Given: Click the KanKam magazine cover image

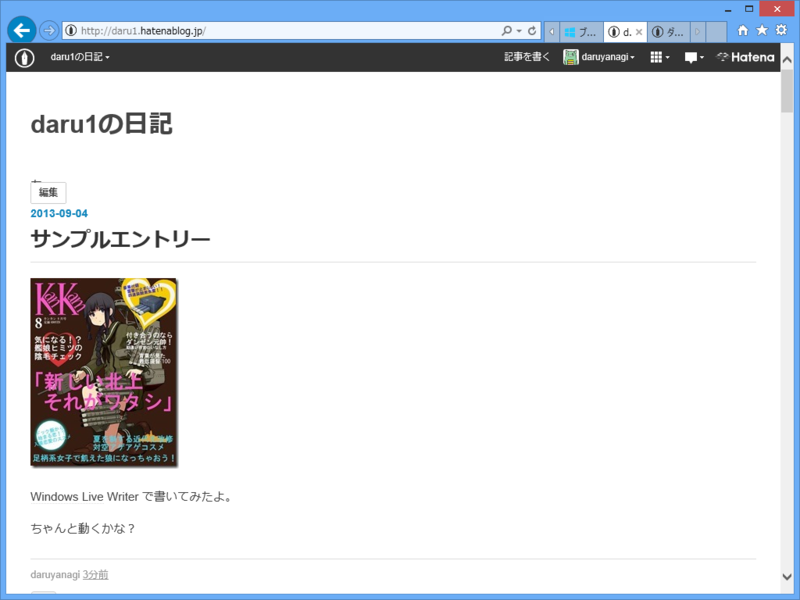Looking at the screenshot, I should (x=104, y=372).
